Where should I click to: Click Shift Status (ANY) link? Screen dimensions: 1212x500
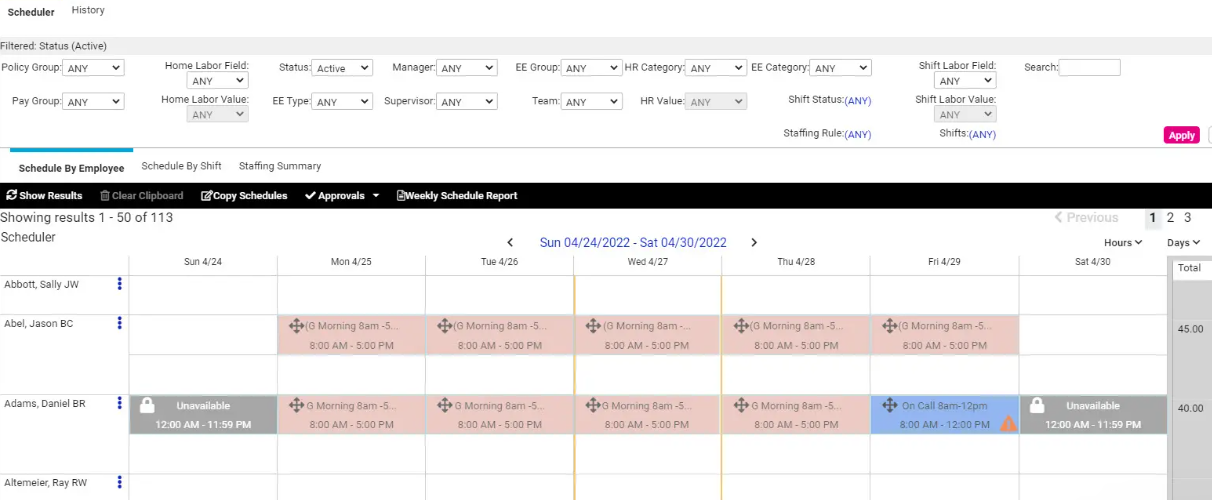tap(858, 101)
